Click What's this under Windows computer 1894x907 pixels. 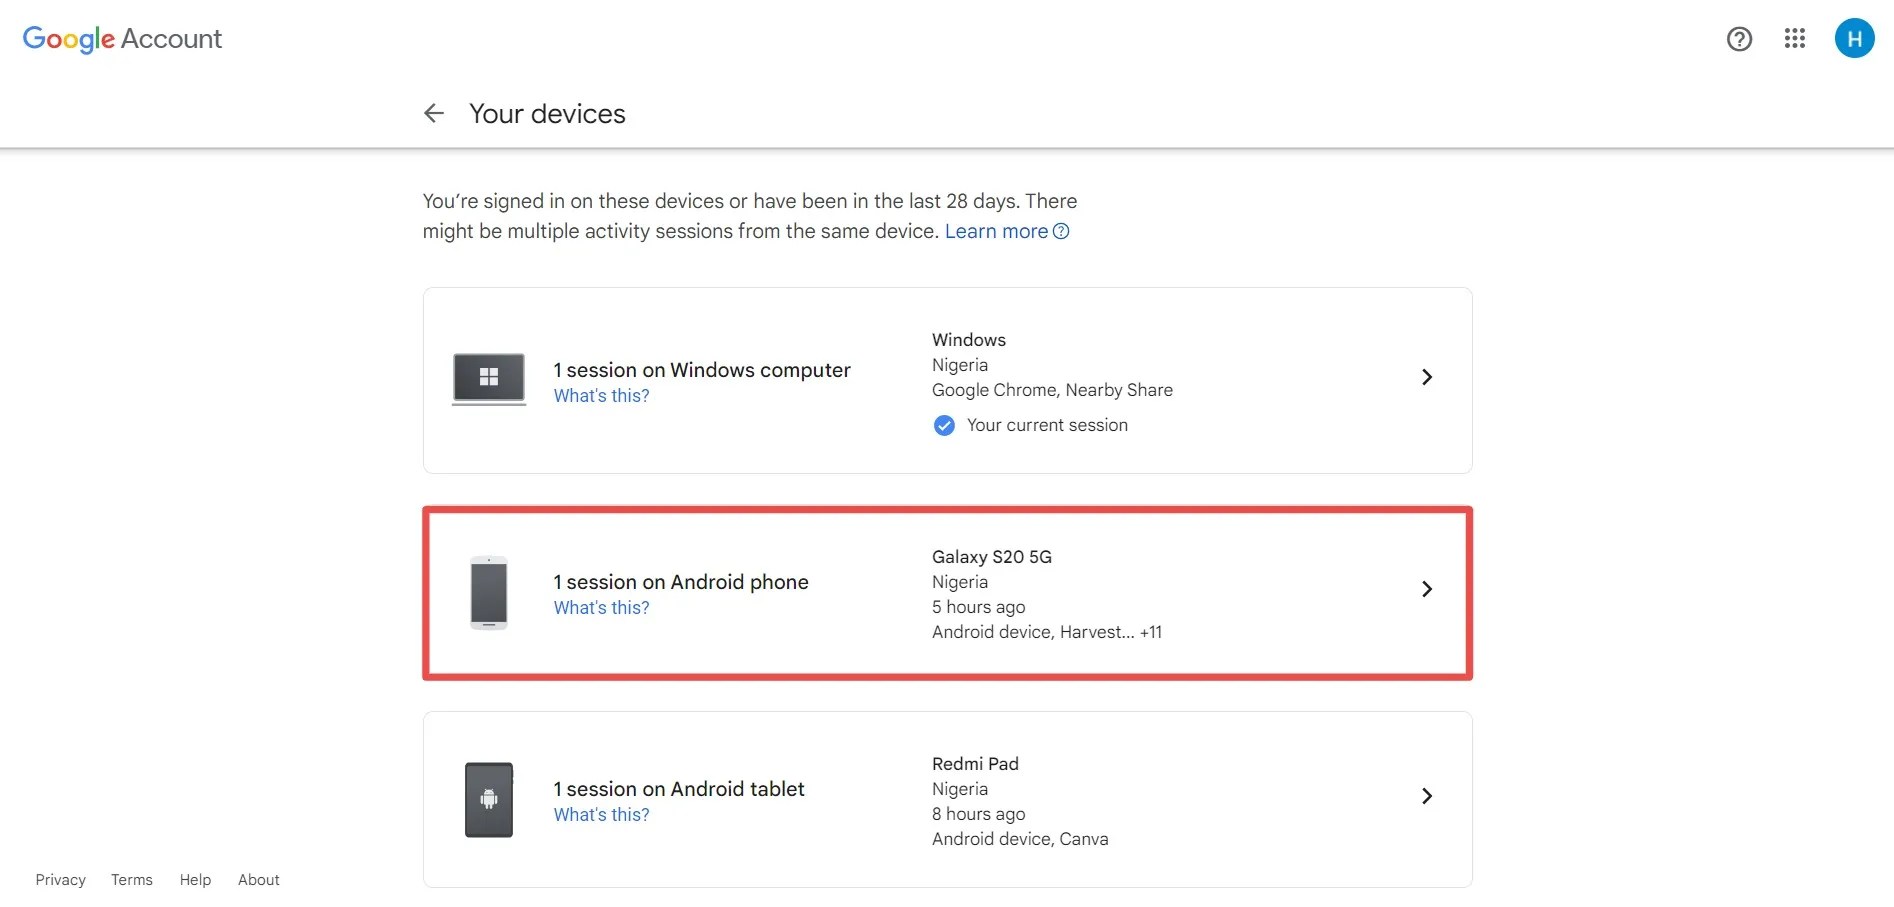[x=601, y=396]
